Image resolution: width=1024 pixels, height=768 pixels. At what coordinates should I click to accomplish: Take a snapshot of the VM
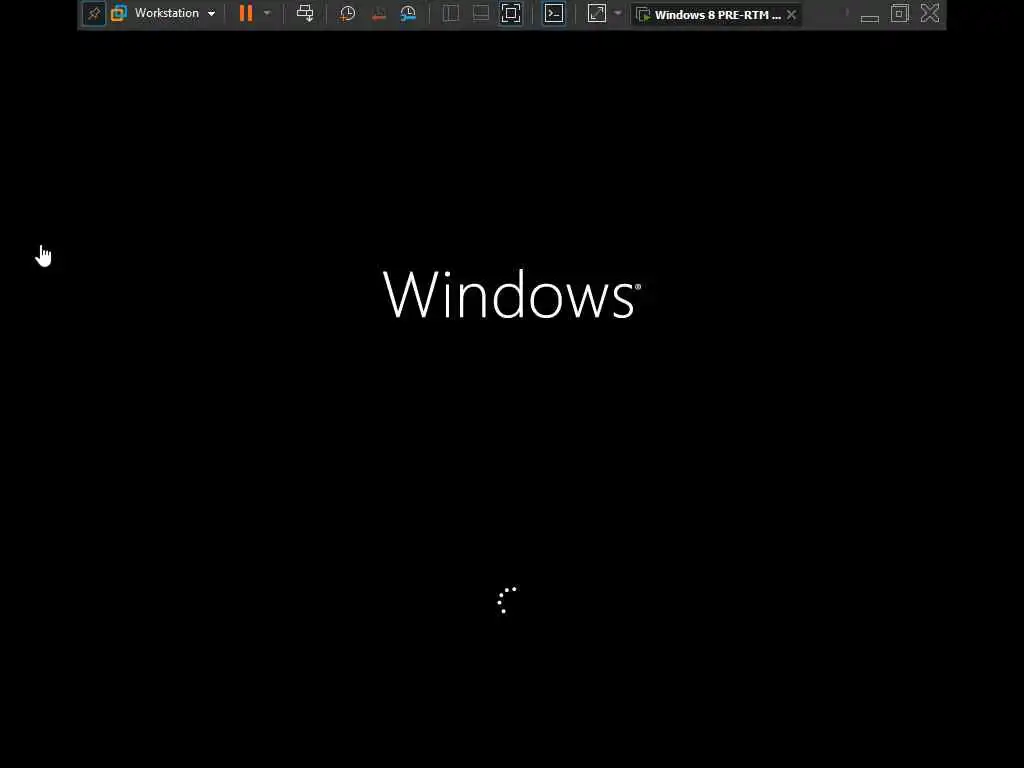tap(347, 14)
